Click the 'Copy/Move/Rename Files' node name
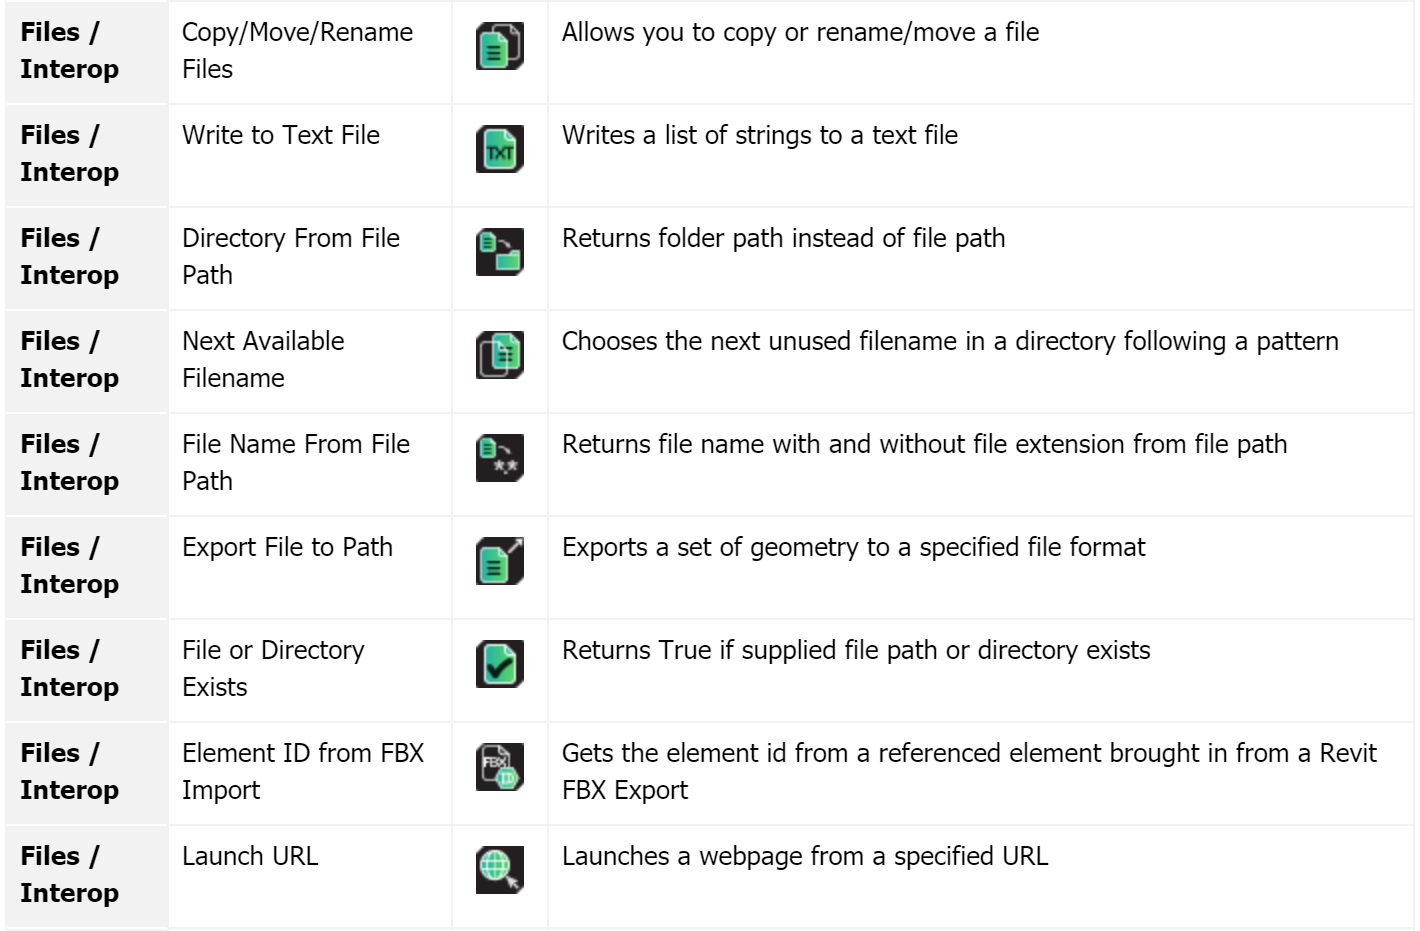 pyautogui.click(x=297, y=50)
